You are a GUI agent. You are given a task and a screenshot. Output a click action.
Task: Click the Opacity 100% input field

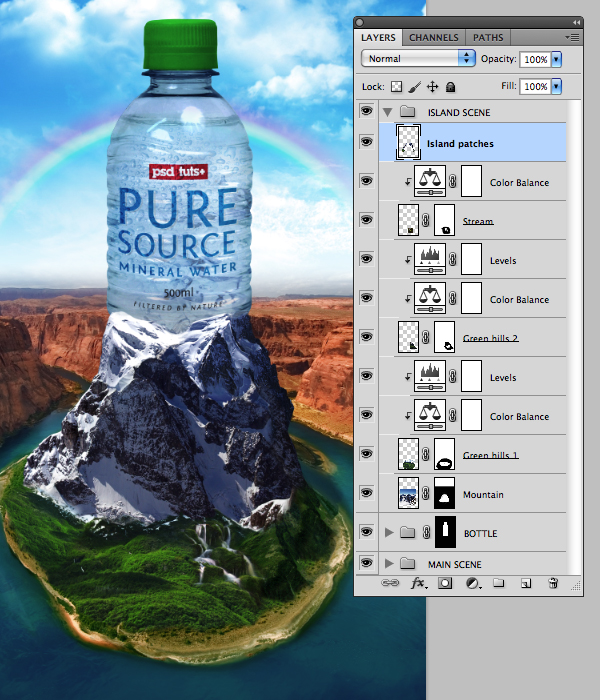click(535, 59)
